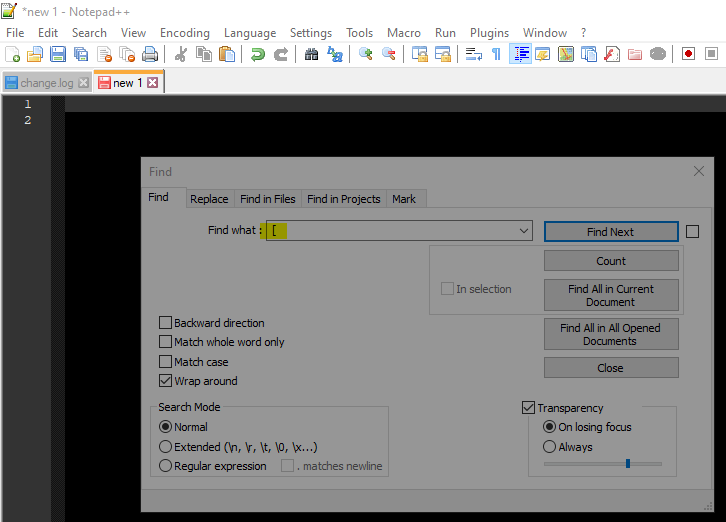The height and width of the screenshot is (522, 726).
Task: Toggle checkbox beside Find Next button
Action: click(693, 232)
